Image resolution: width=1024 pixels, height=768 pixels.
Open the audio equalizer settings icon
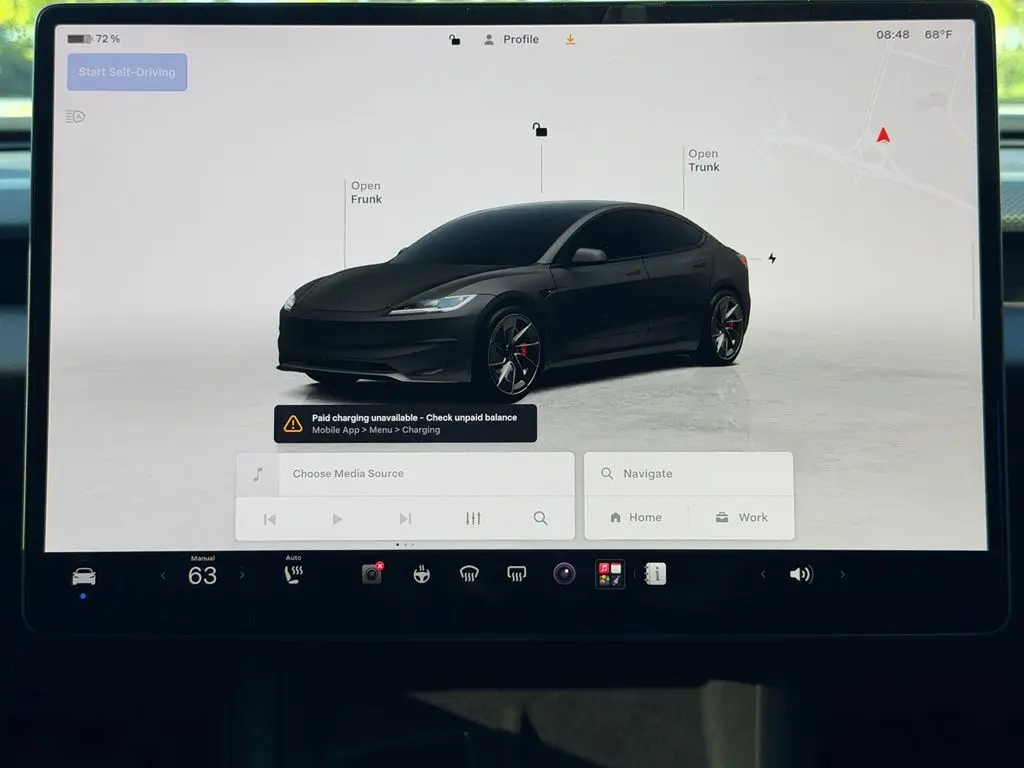(x=473, y=519)
